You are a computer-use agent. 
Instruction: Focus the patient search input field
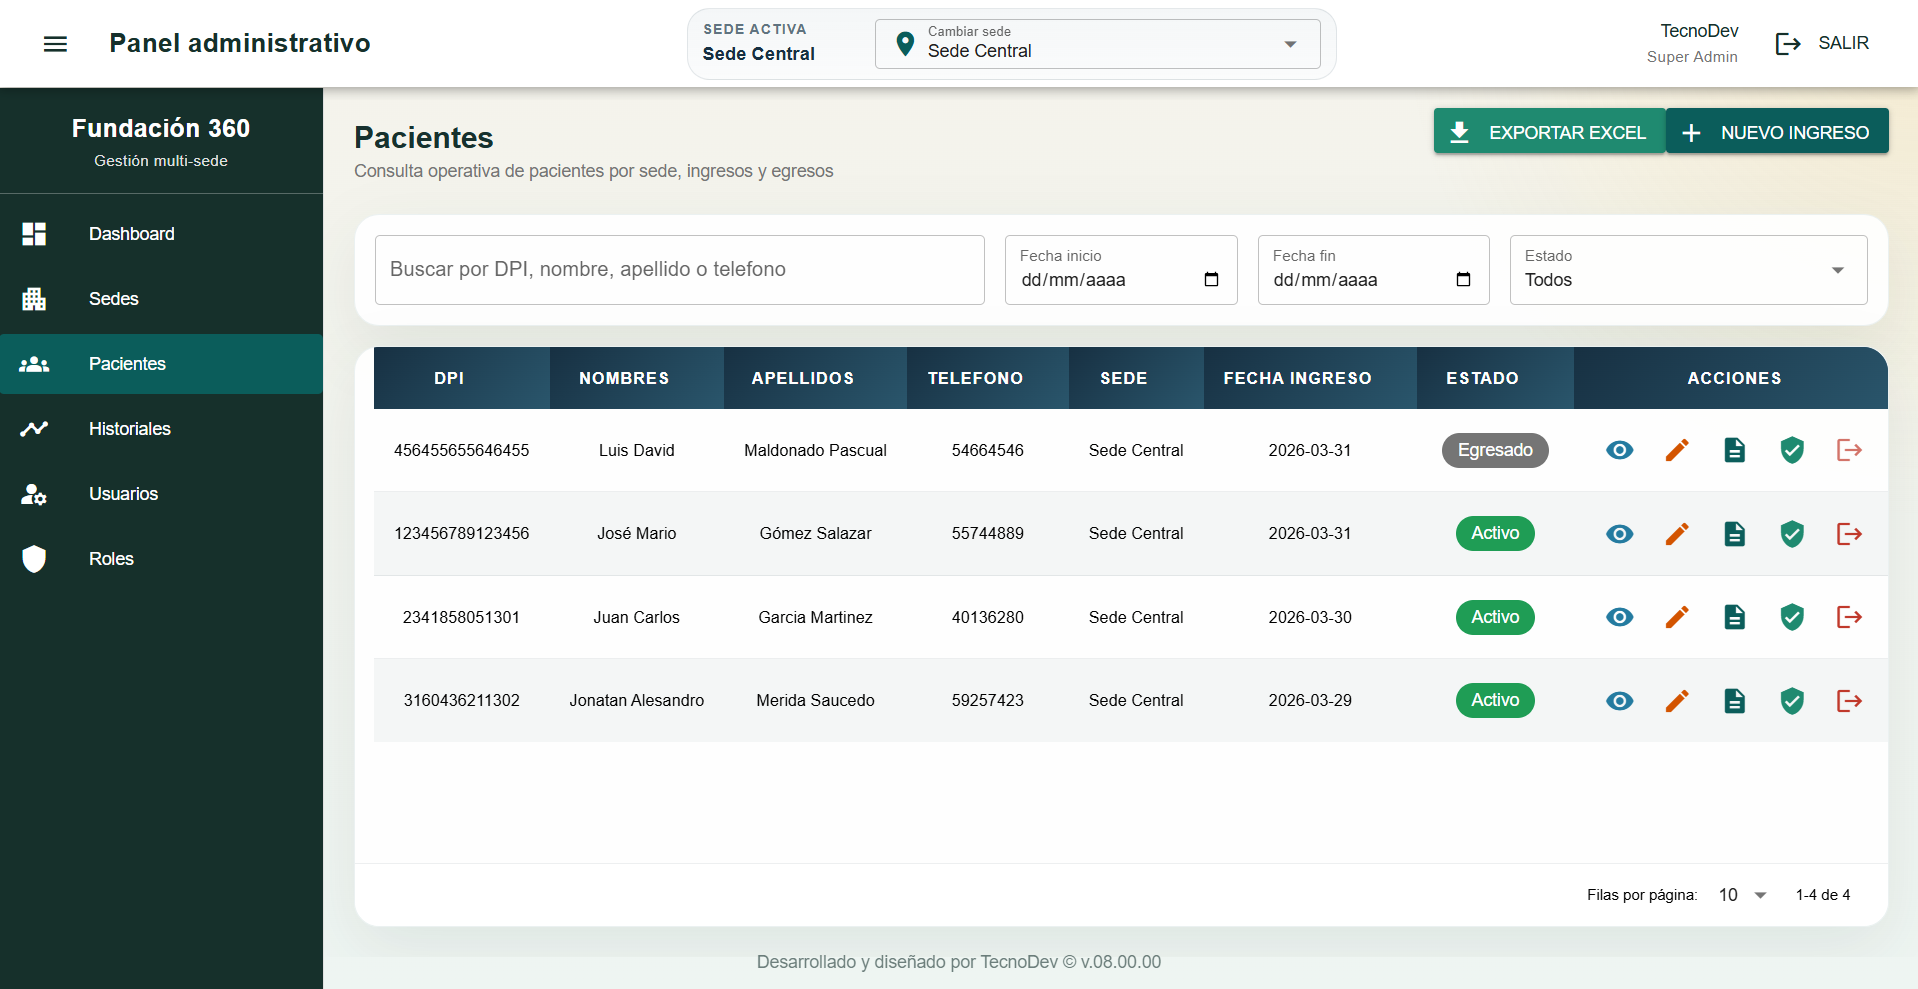tap(679, 270)
